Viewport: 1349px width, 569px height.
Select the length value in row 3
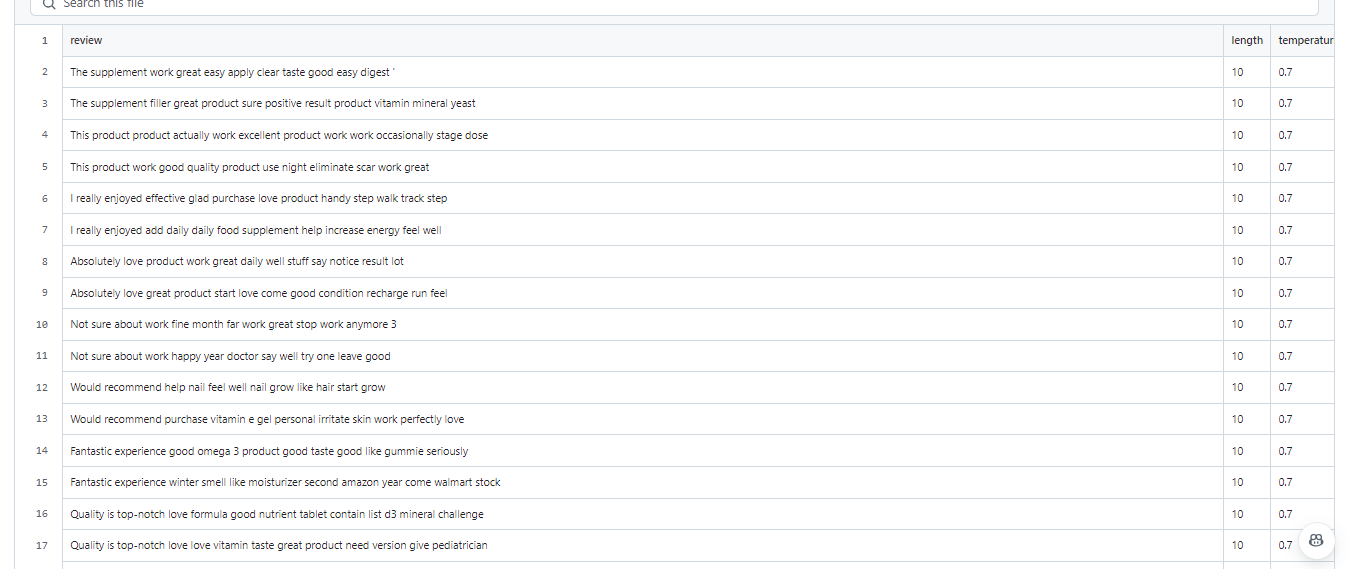(x=1237, y=103)
